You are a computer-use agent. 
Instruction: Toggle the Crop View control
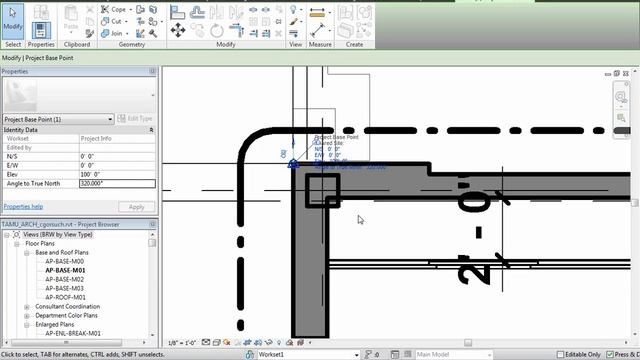(247, 342)
